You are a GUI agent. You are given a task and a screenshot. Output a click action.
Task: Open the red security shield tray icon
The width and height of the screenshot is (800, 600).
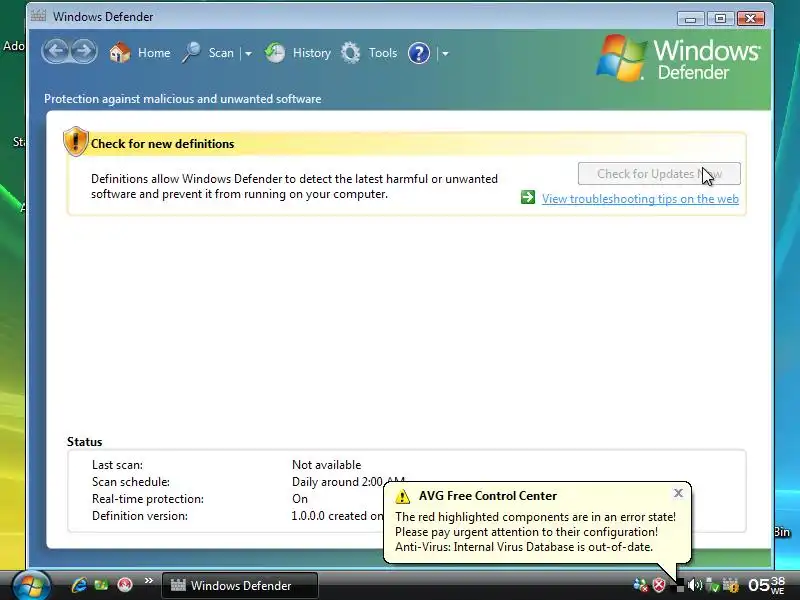tap(660, 585)
